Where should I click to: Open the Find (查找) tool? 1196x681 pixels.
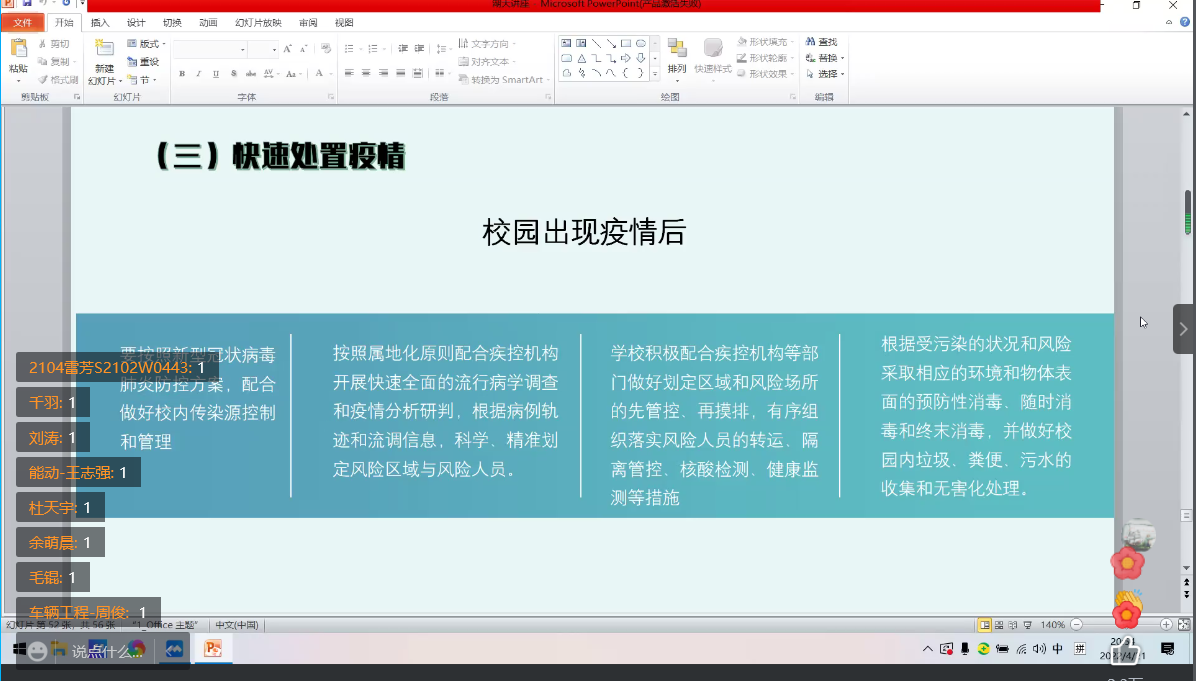point(827,43)
